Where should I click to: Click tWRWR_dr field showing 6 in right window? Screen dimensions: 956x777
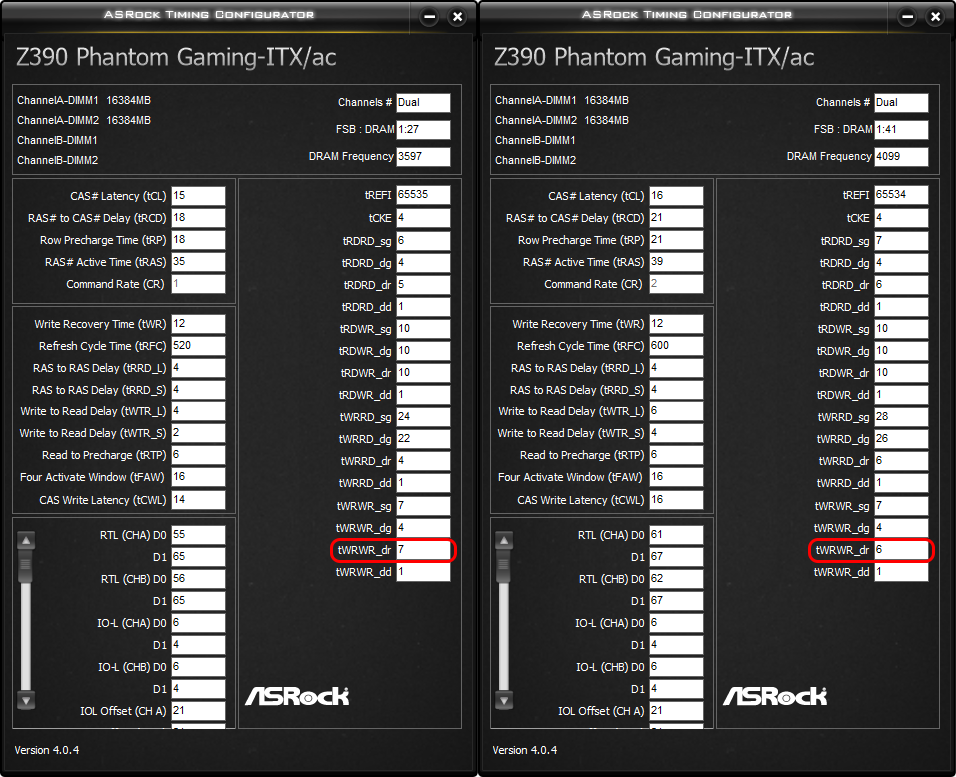901,550
